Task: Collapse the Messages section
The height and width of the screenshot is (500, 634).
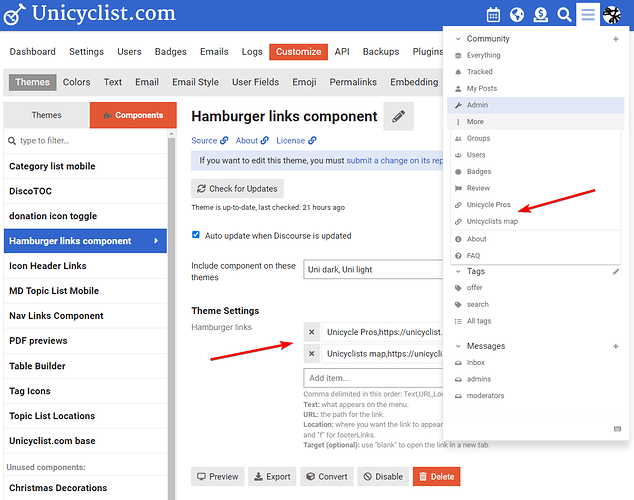Action: coord(458,346)
